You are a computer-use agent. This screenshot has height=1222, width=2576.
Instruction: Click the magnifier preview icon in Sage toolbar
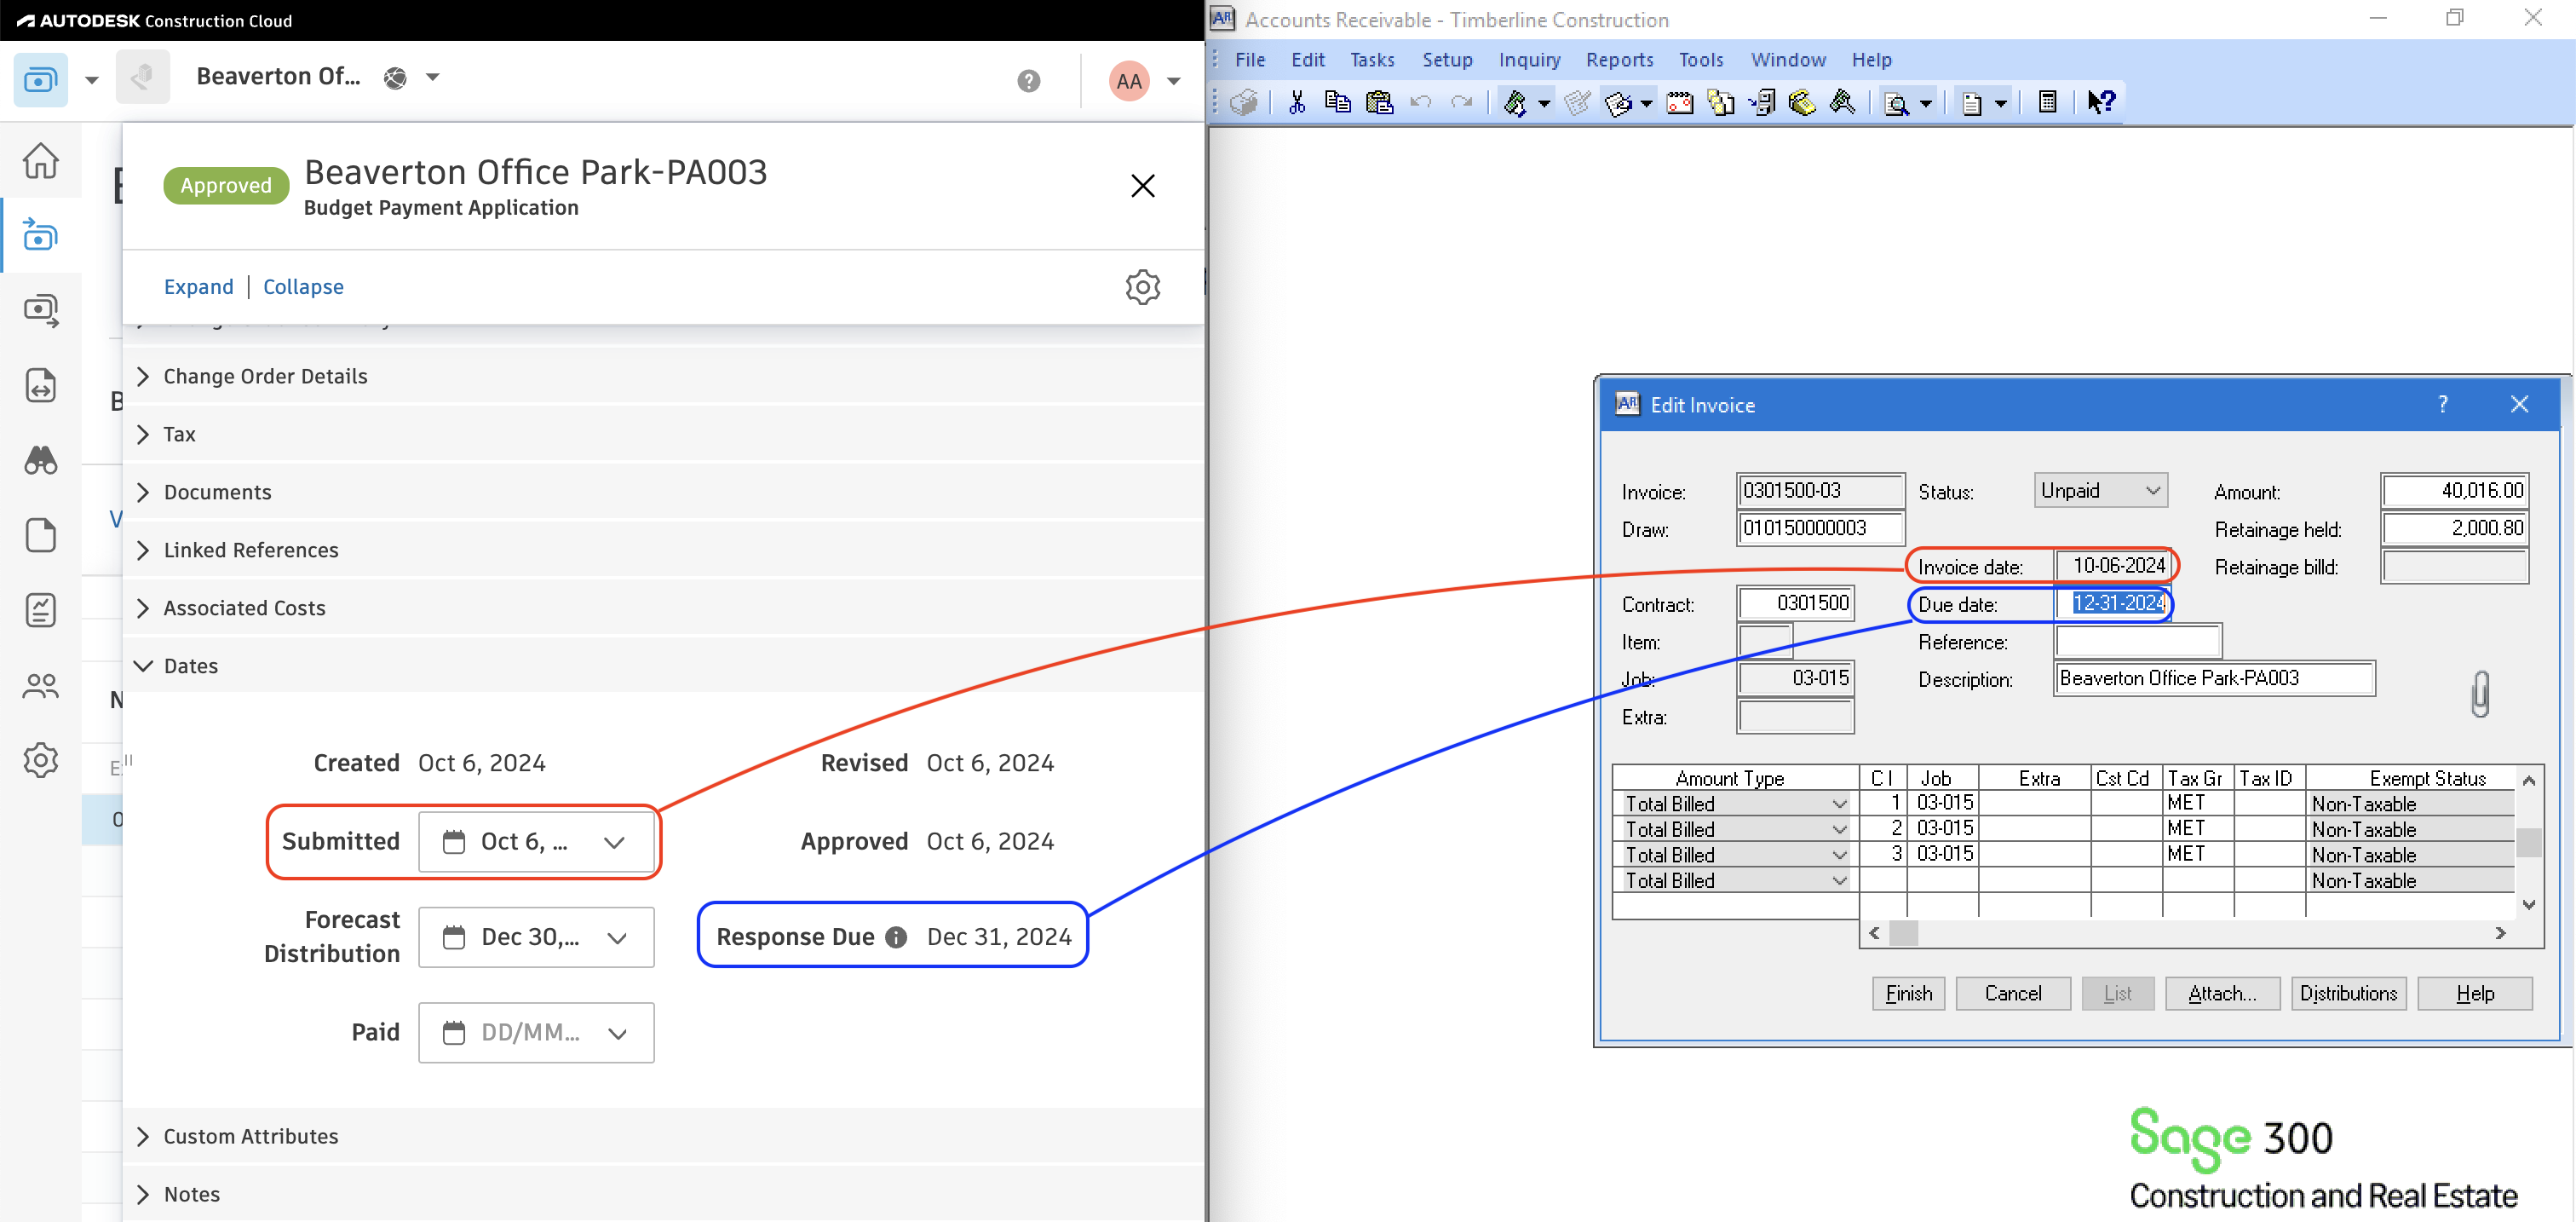point(1896,102)
